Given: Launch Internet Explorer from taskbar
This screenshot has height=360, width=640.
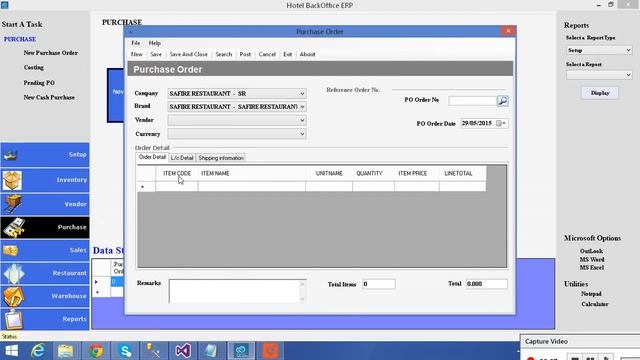Looking at the screenshot, I should (38, 351).
